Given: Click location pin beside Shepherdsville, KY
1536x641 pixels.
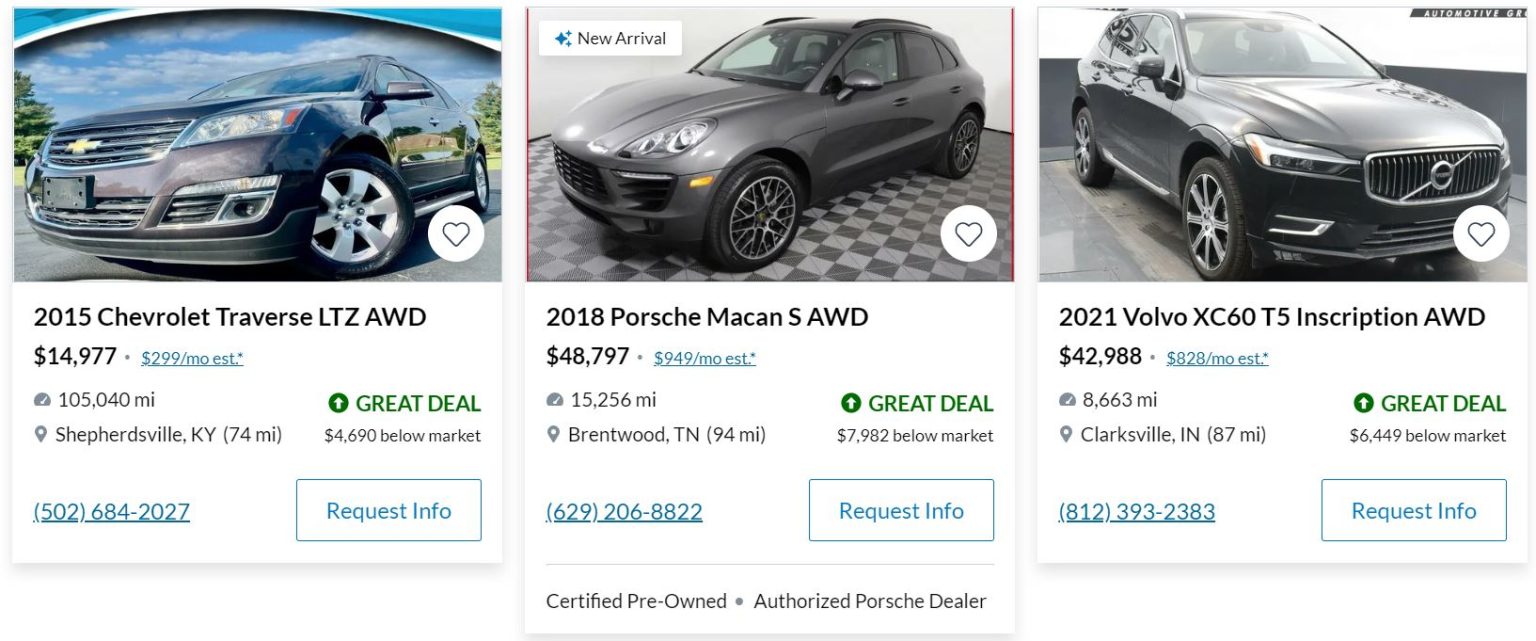Looking at the screenshot, I should coord(41,435).
